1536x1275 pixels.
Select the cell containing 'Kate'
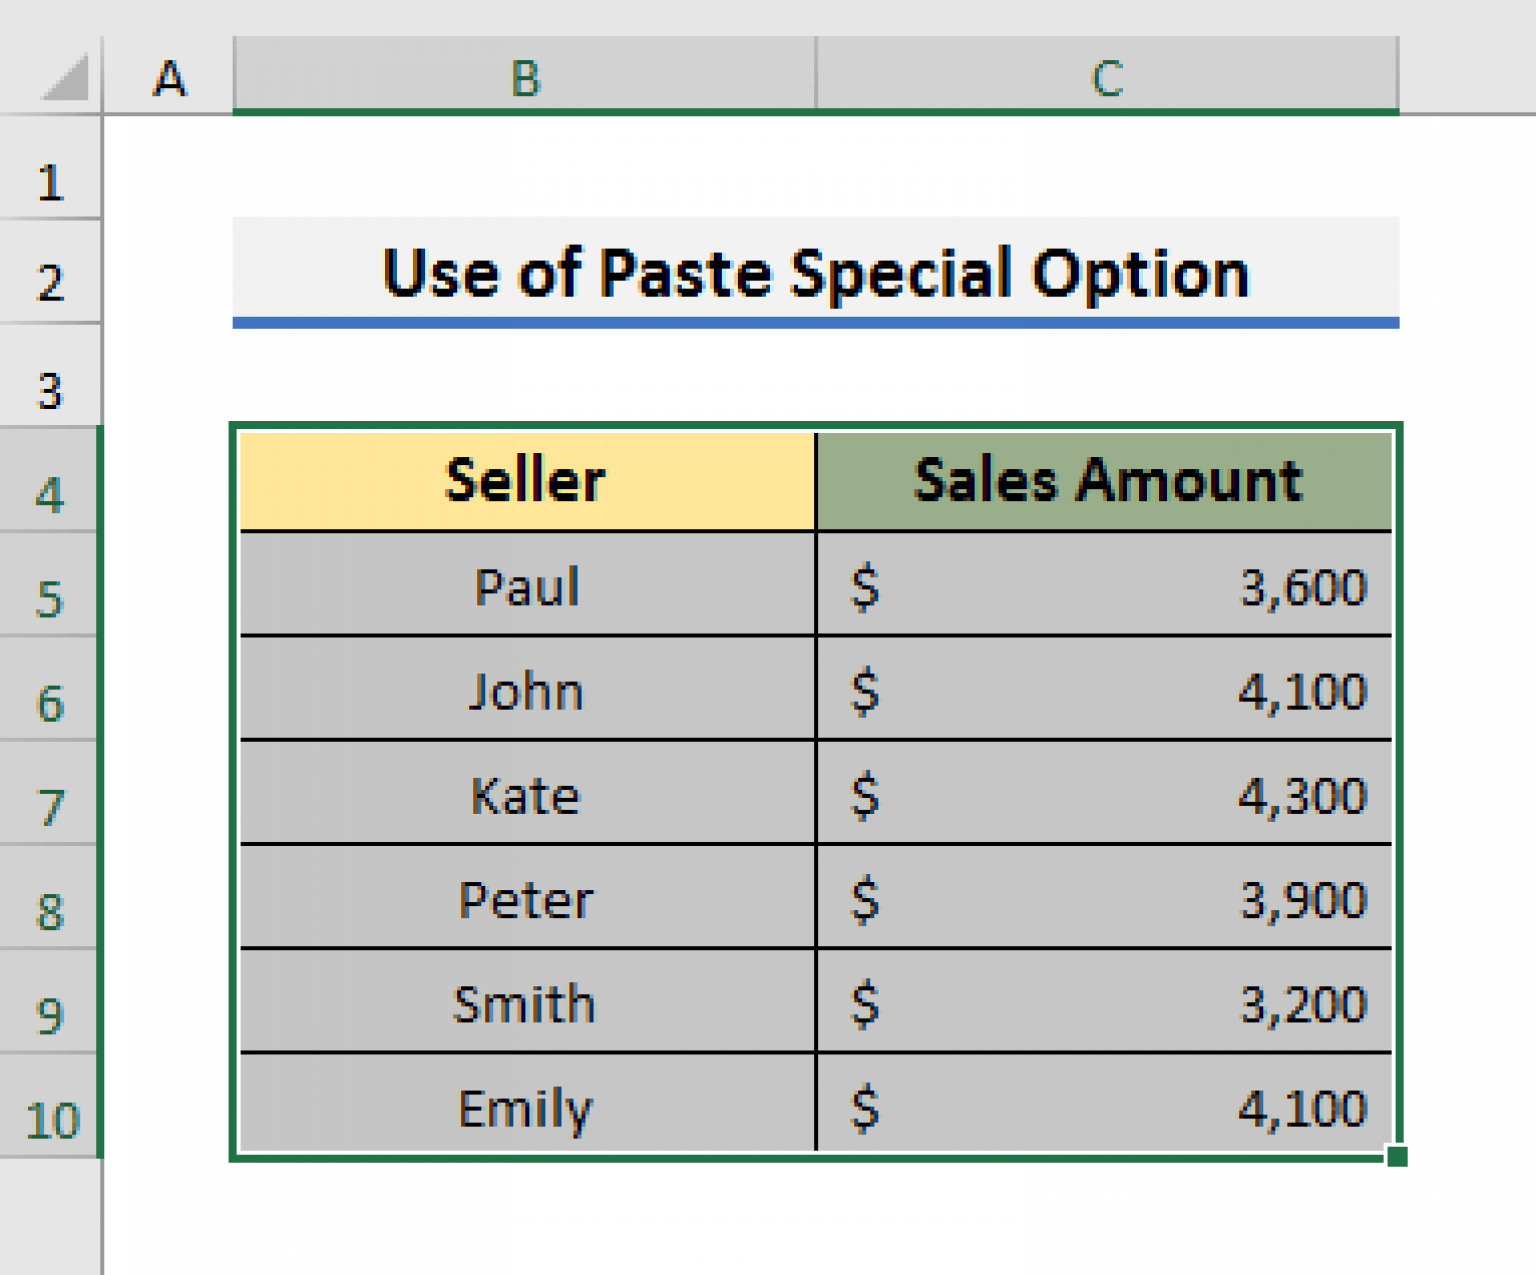(524, 795)
